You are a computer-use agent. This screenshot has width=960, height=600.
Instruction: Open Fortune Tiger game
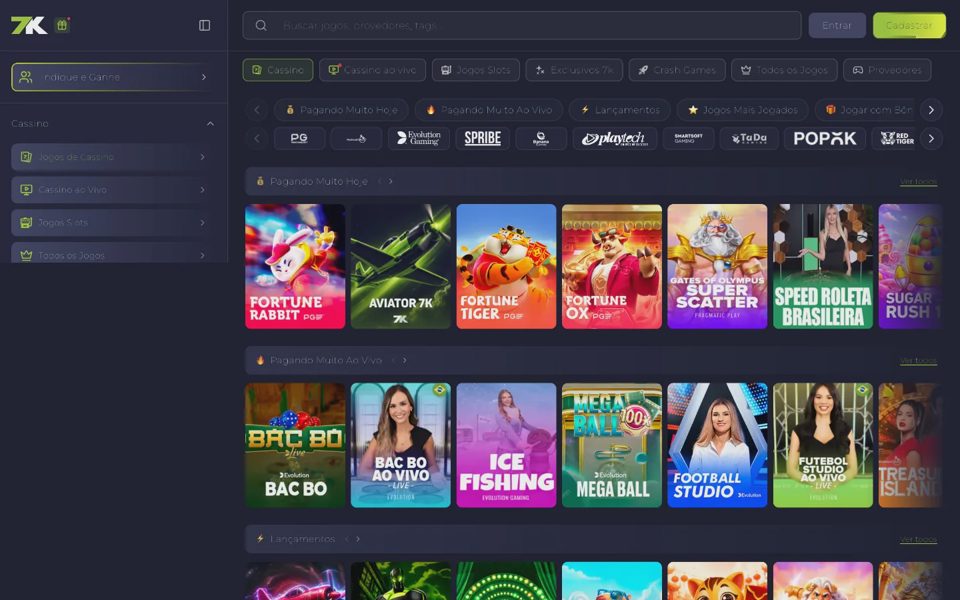[x=506, y=266]
